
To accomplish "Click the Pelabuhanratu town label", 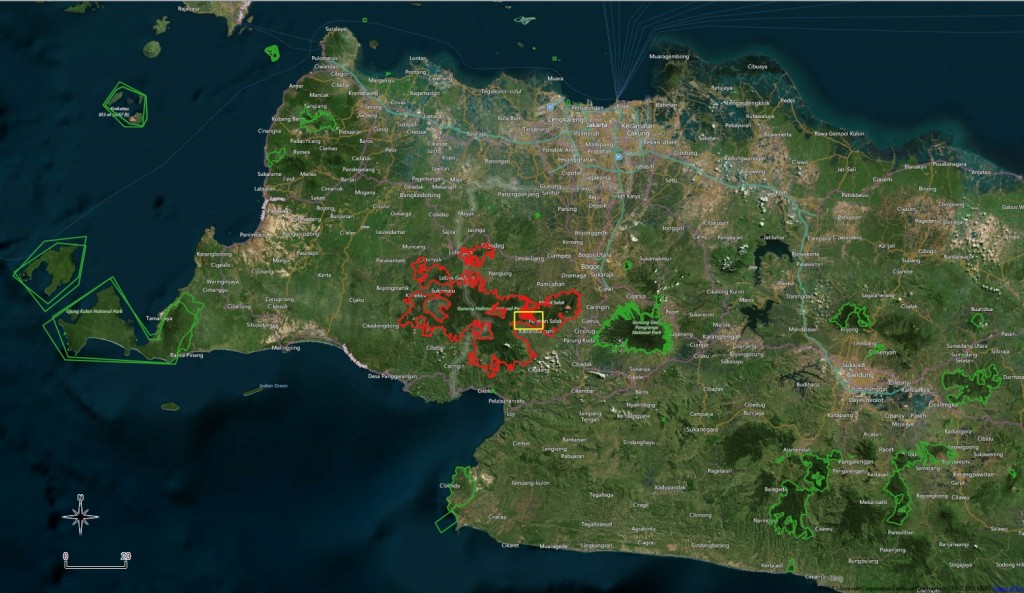I will pyautogui.click(x=506, y=401).
